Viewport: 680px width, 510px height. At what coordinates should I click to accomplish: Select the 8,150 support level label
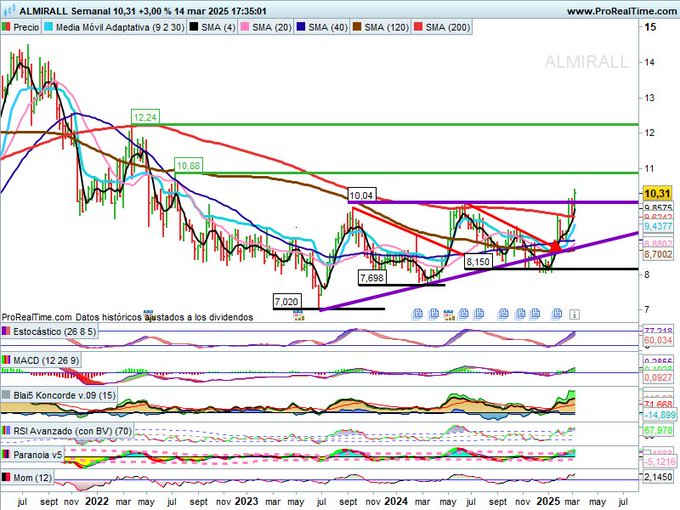478,262
